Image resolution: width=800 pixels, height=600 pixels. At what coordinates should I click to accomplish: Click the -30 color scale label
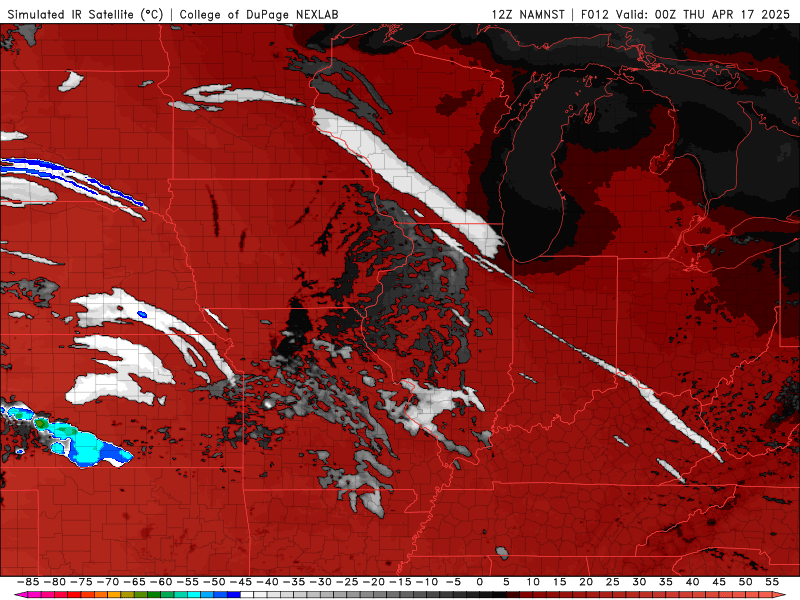coord(320,582)
